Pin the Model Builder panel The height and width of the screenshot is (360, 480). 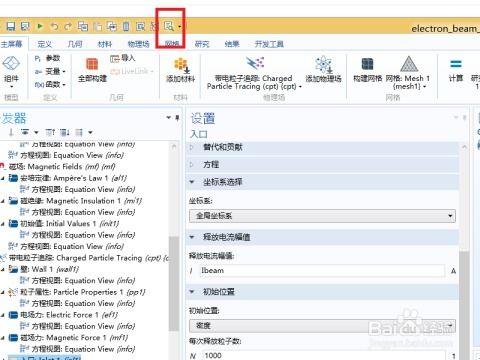coord(177,118)
